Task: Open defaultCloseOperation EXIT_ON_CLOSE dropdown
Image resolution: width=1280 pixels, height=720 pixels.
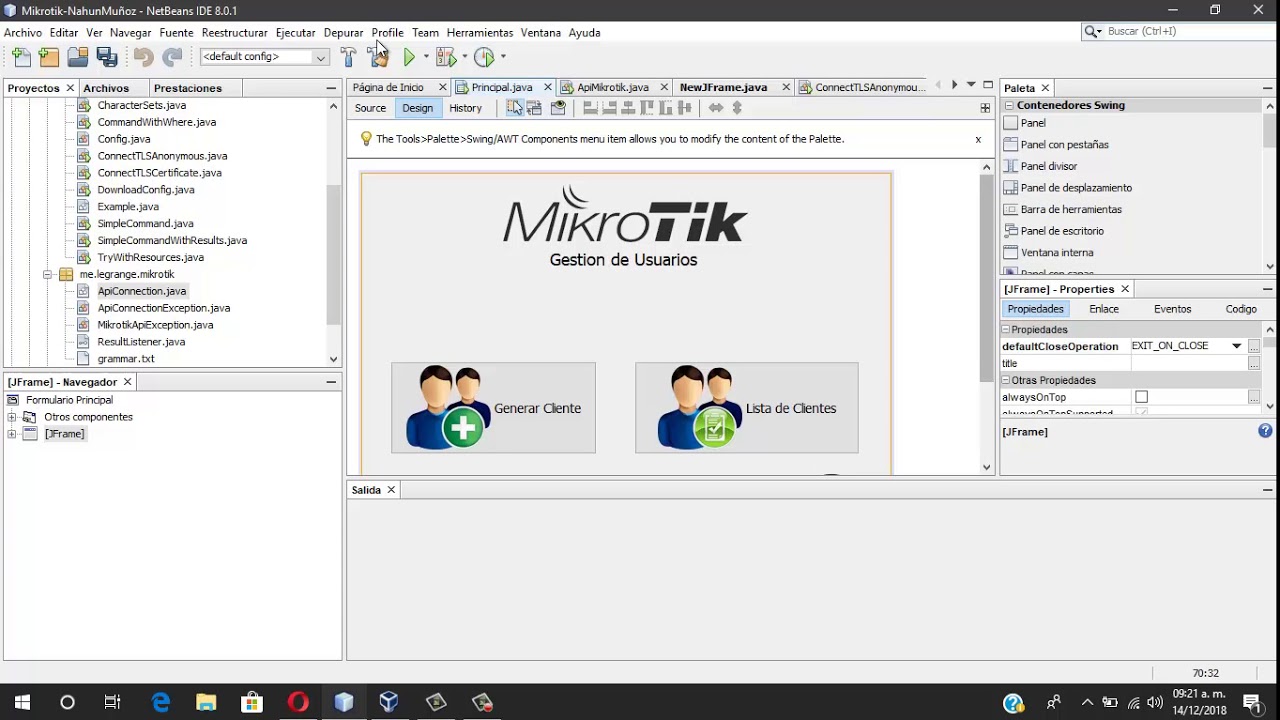Action: [1237, 346]
